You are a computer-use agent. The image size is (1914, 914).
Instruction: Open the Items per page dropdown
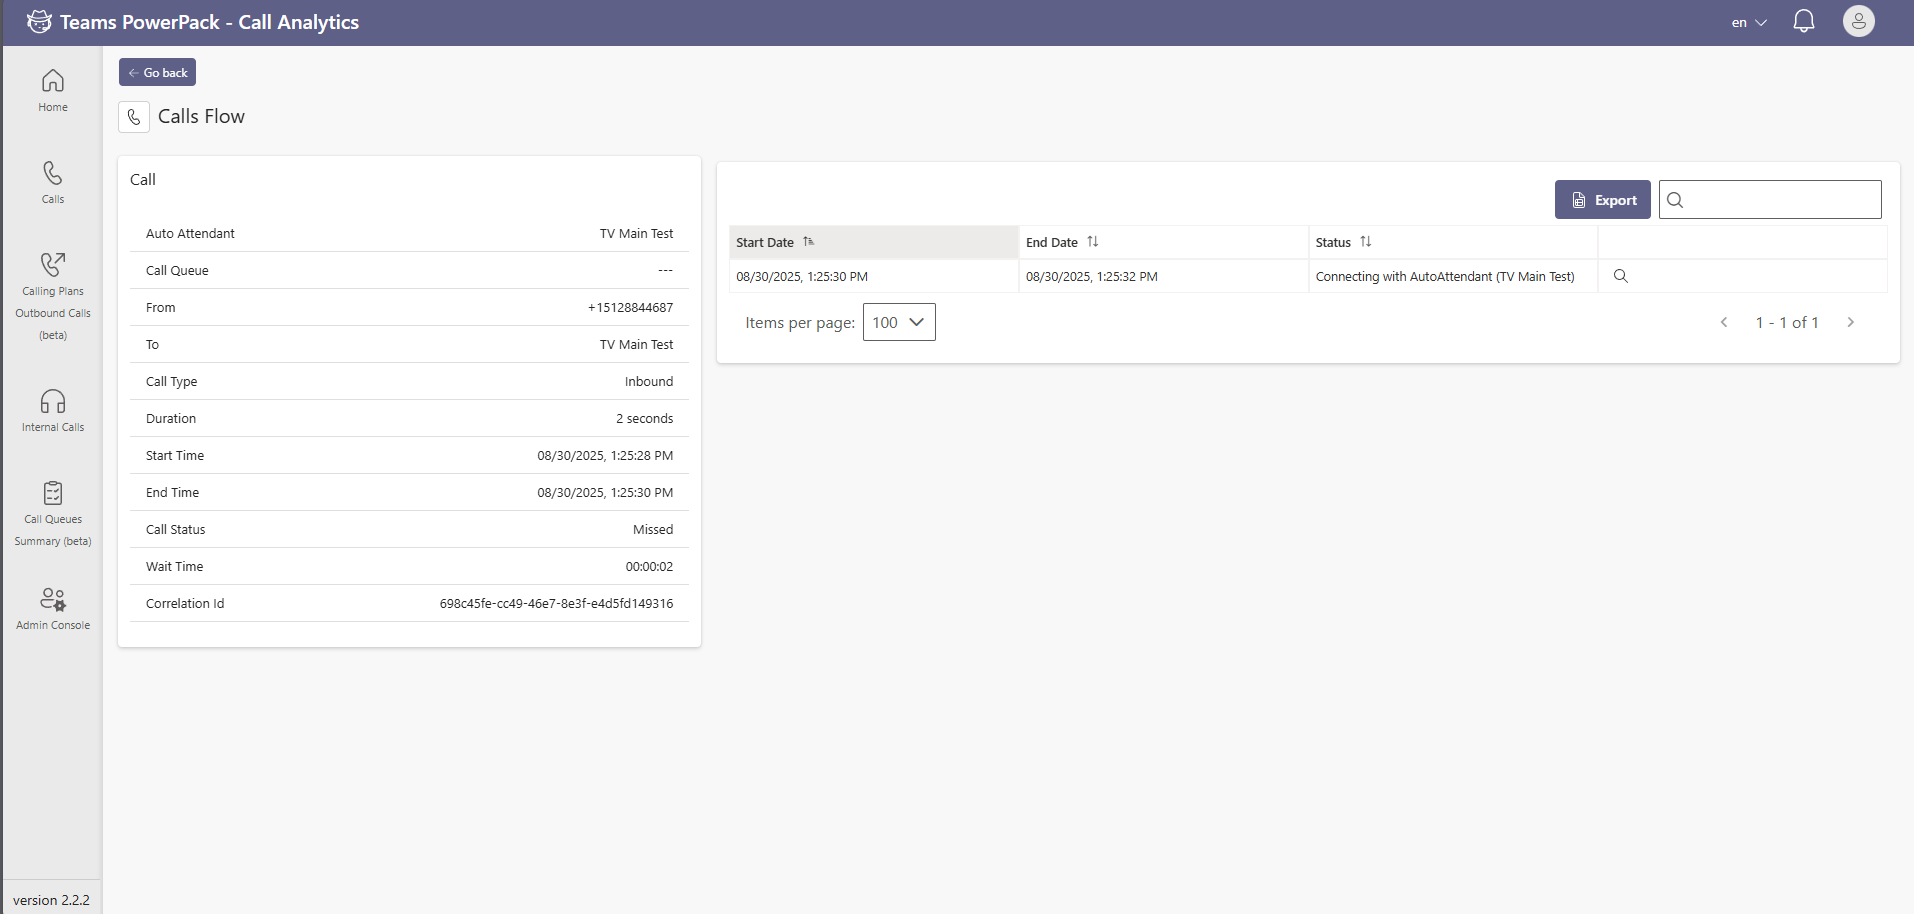tap(898, 322)
